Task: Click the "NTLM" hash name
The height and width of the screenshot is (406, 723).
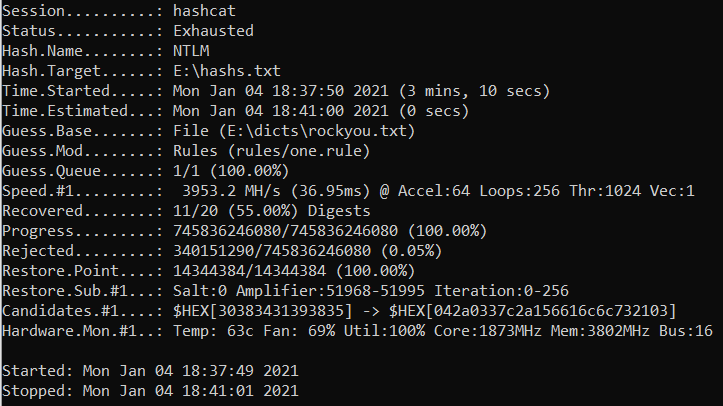Action: pyautogui.click(x=192, y=51)
